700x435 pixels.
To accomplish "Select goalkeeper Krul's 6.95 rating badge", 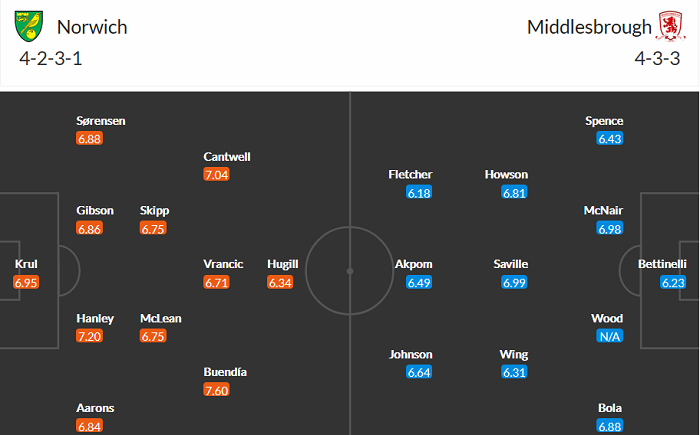I will coord(27,283).
